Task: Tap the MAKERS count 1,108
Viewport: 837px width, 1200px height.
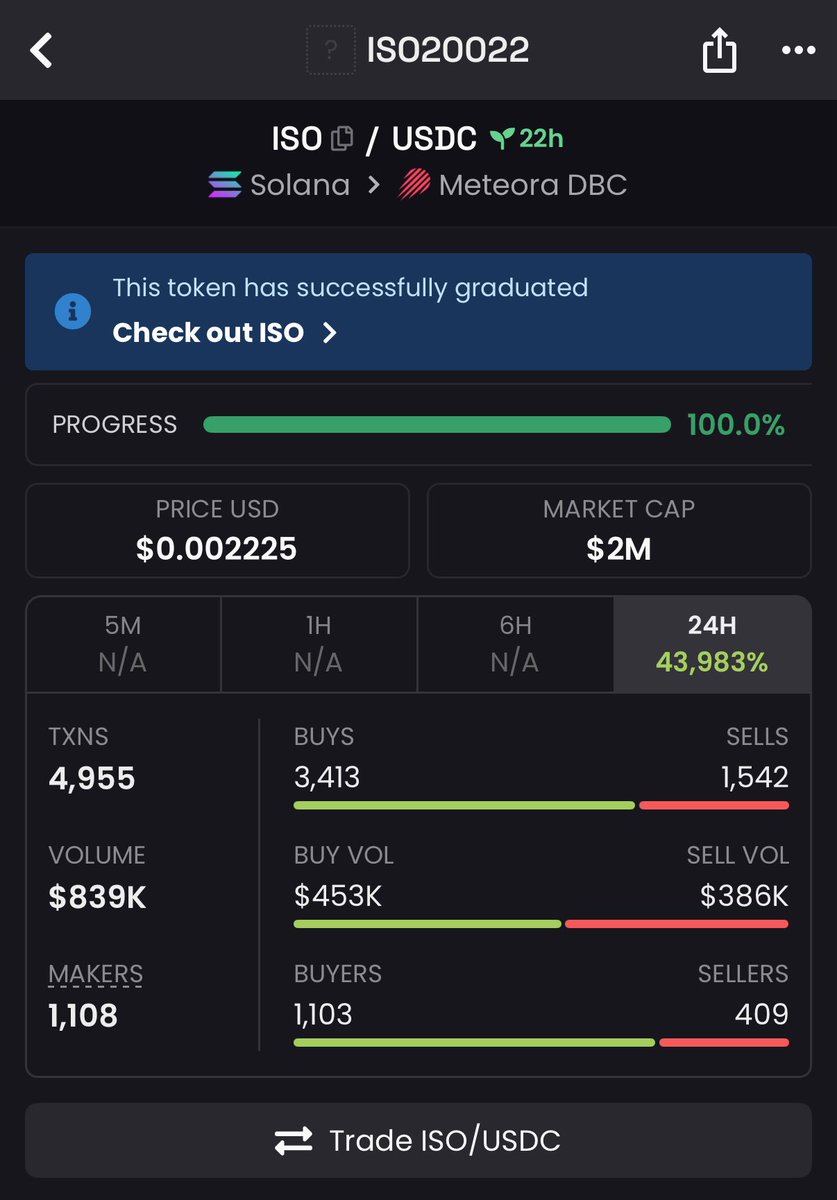Action: pyautogui.click(x=83, y=1016)
